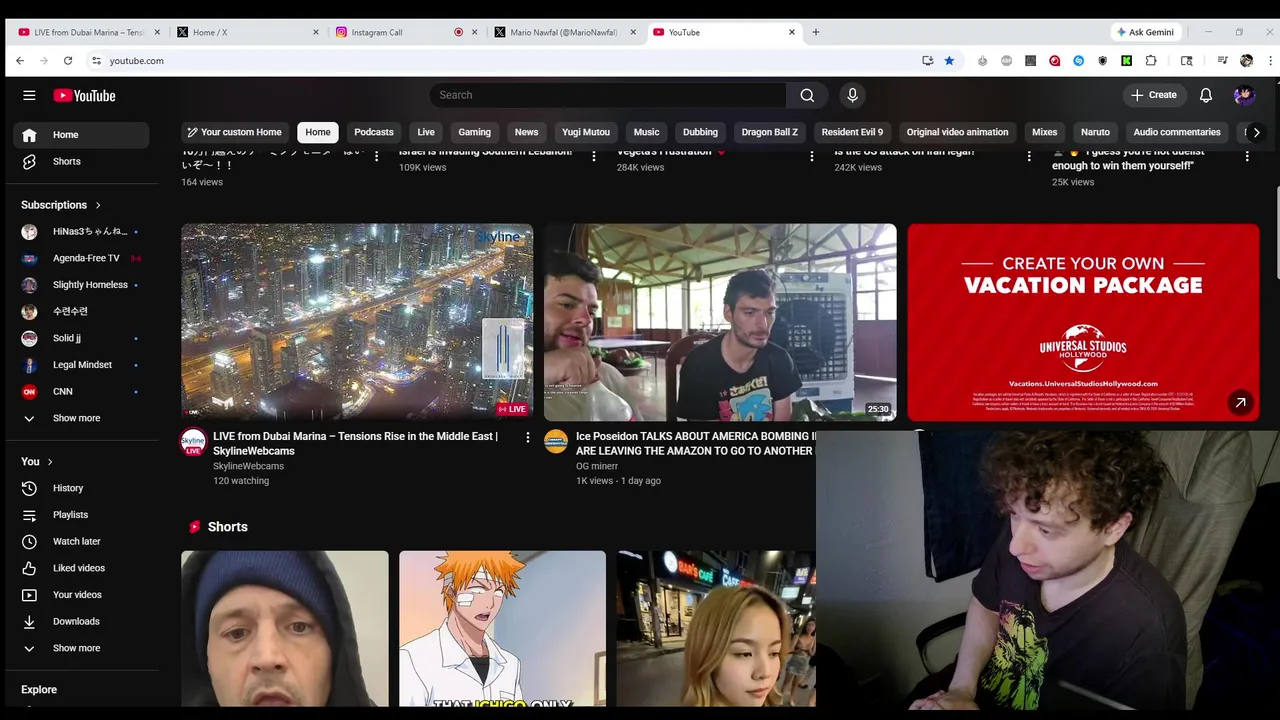This screenshot has width=1280, height=720.
Task: Play the Ice Poseidon video thumbnail
Action: [720, 322]
